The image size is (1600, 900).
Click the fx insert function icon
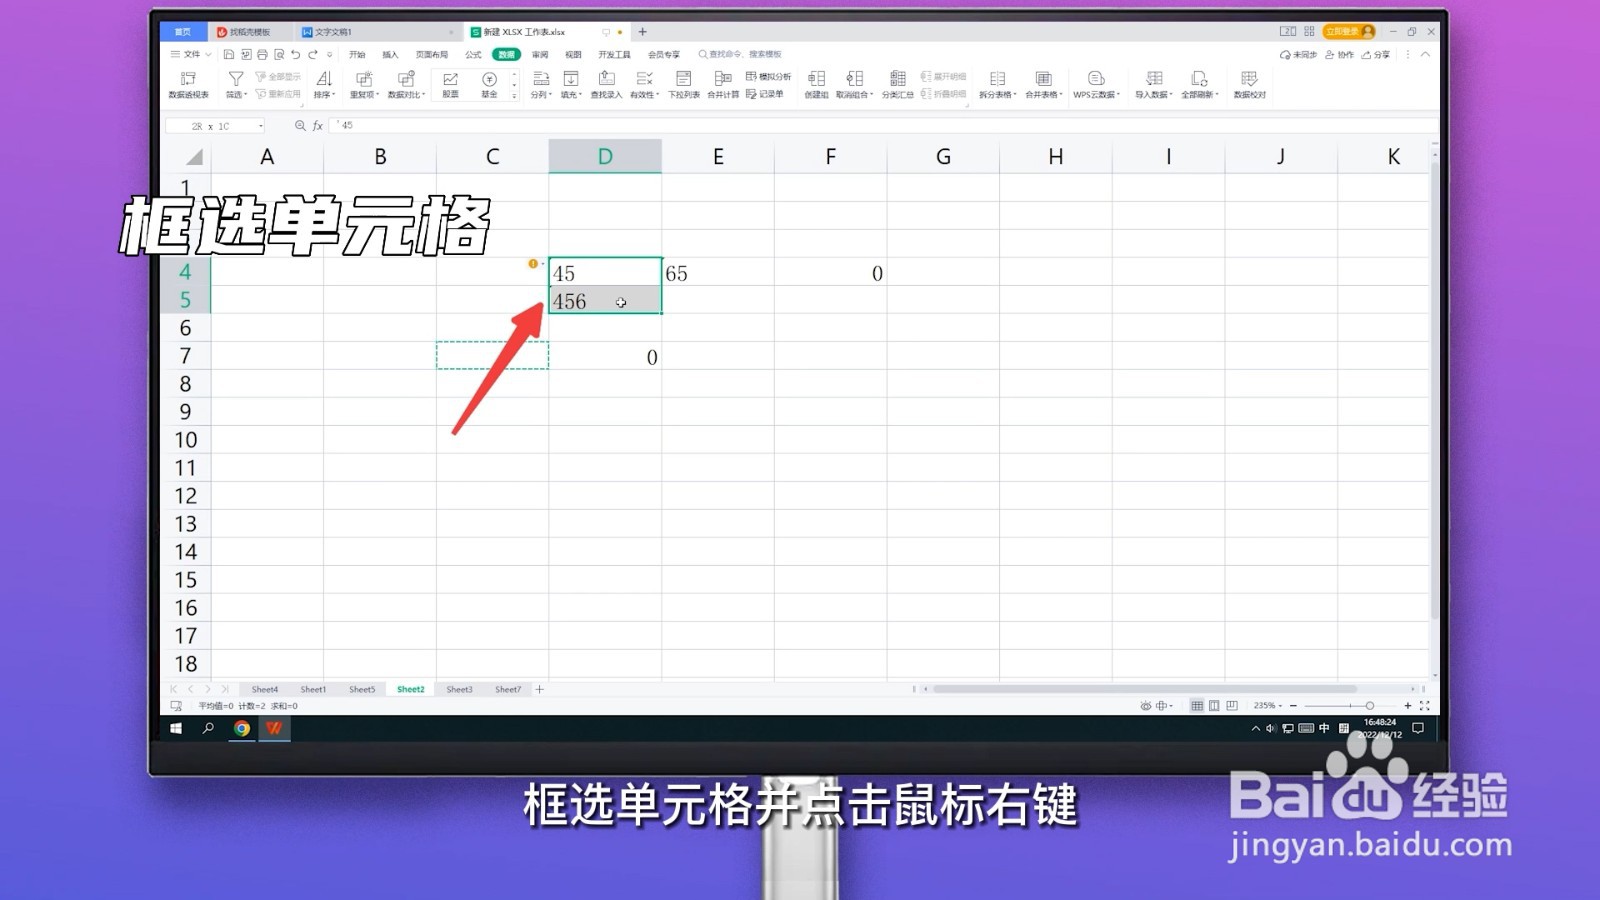318,125
